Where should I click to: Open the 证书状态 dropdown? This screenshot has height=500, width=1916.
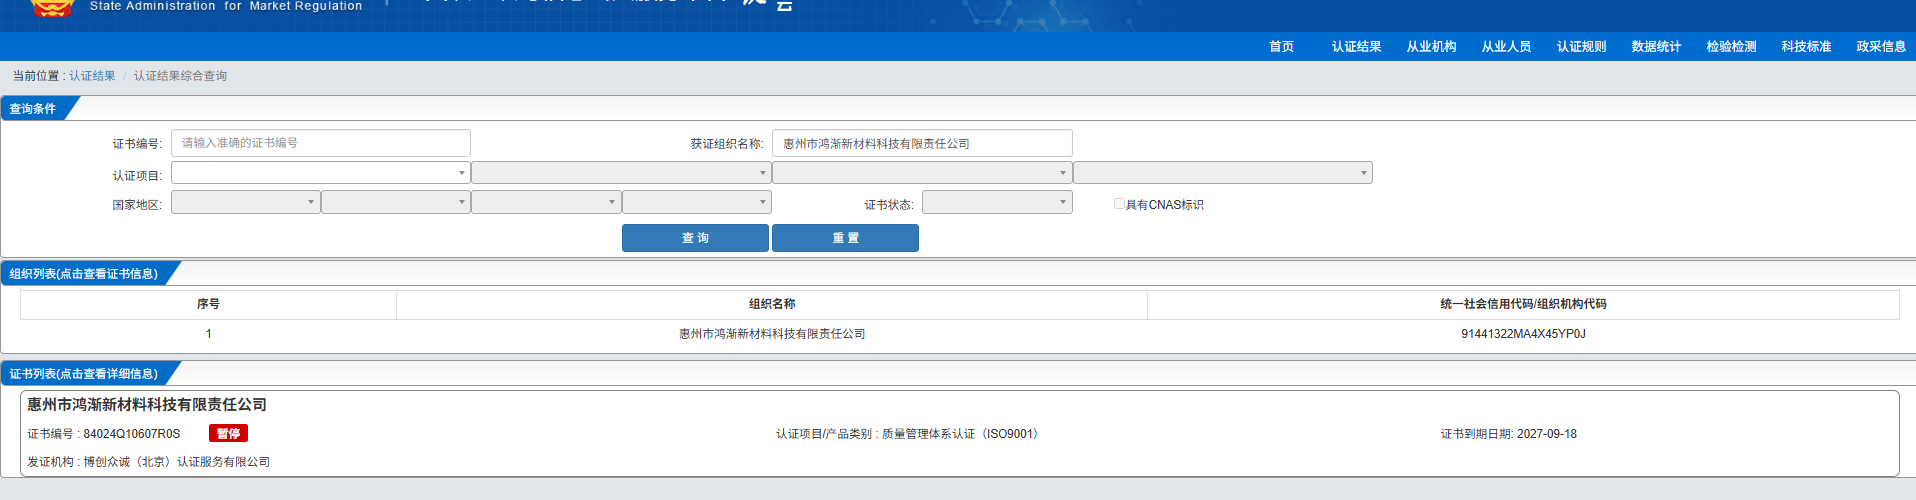pyautogui.click(x=997, y=202)
